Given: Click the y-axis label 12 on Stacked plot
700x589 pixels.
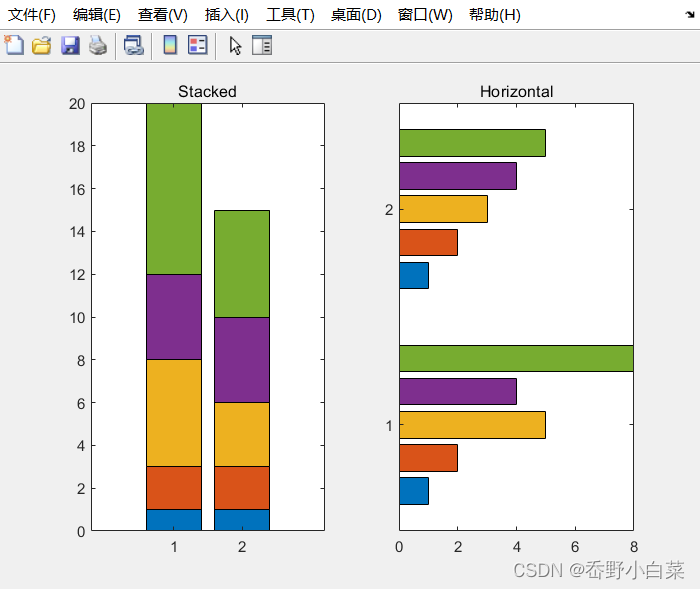Looking at the screenshot, I should tap(77, 275).
